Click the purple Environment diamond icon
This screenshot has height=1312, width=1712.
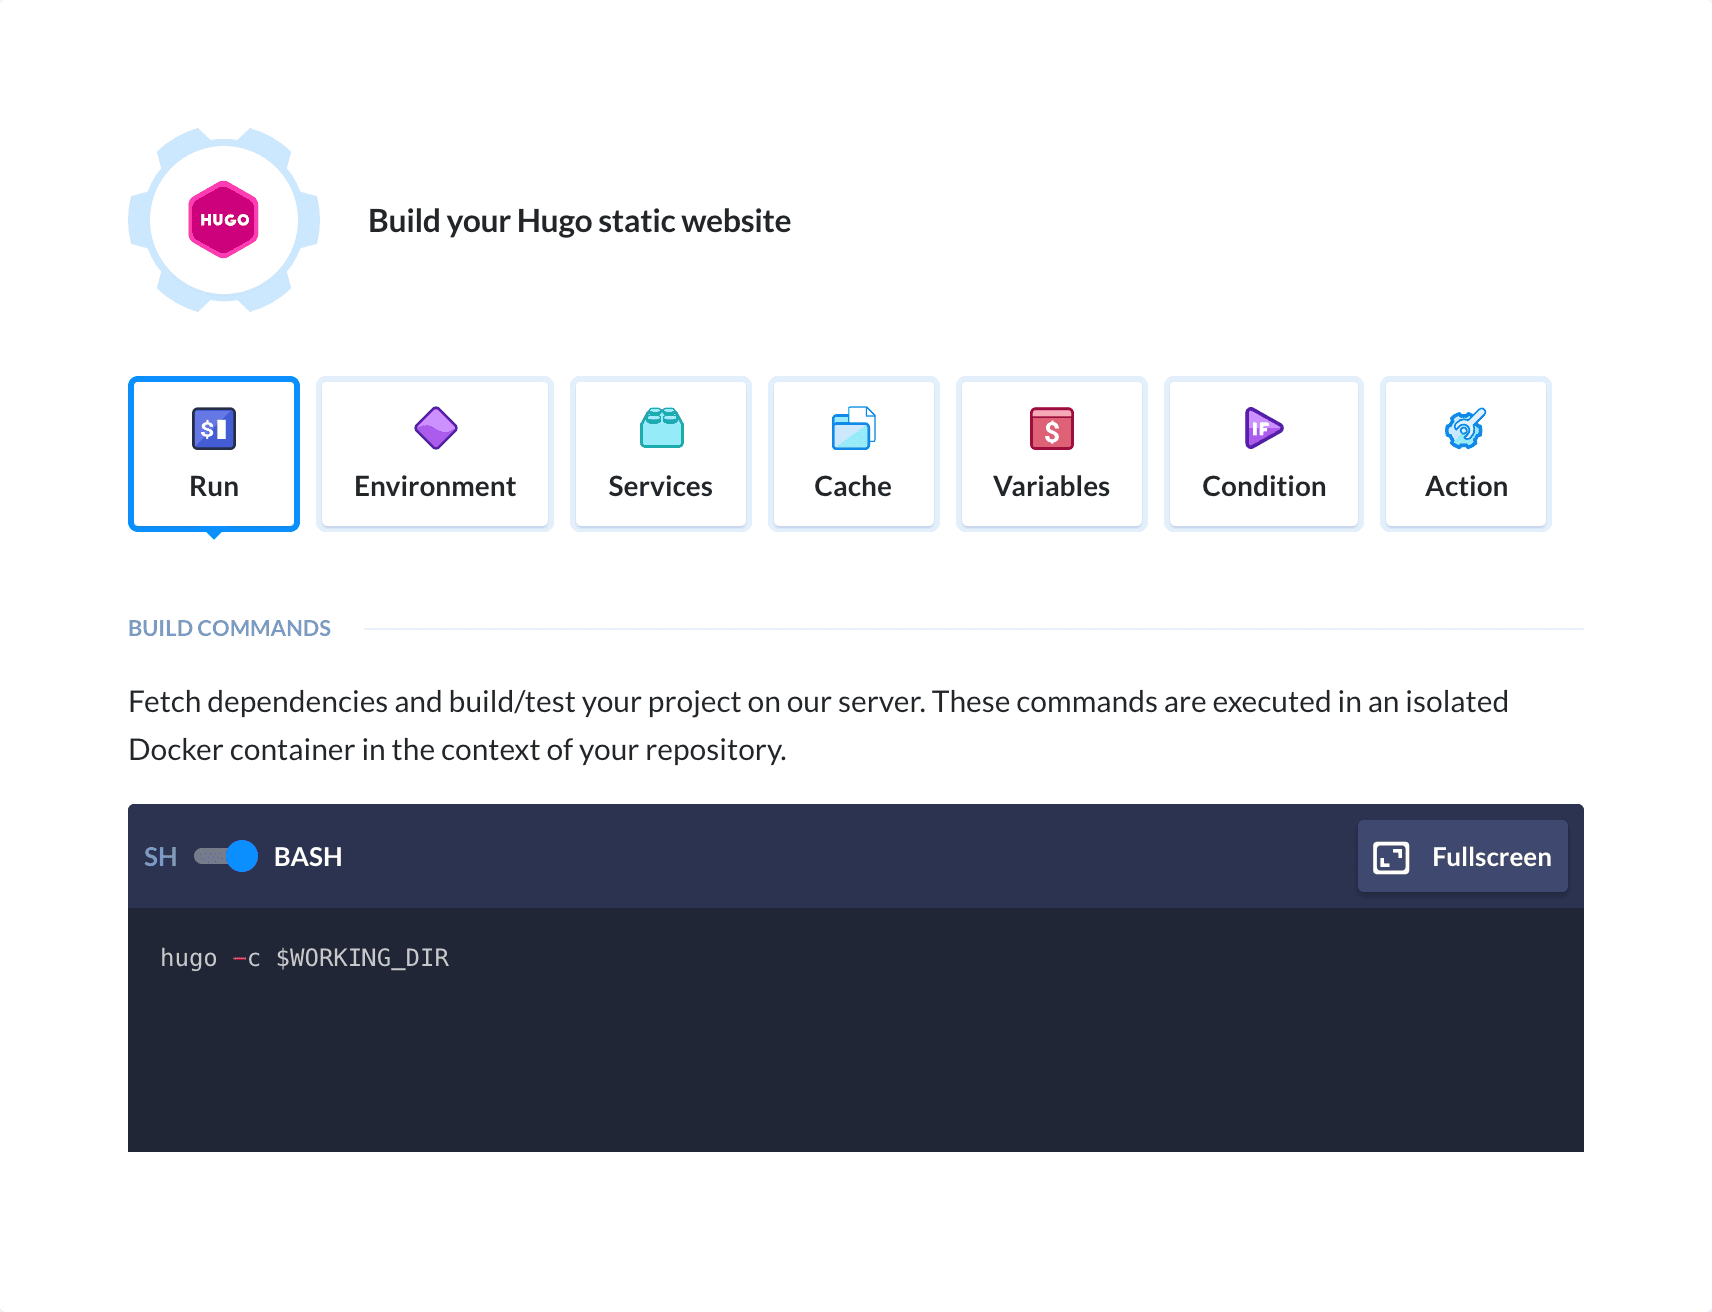coord(434,428)
